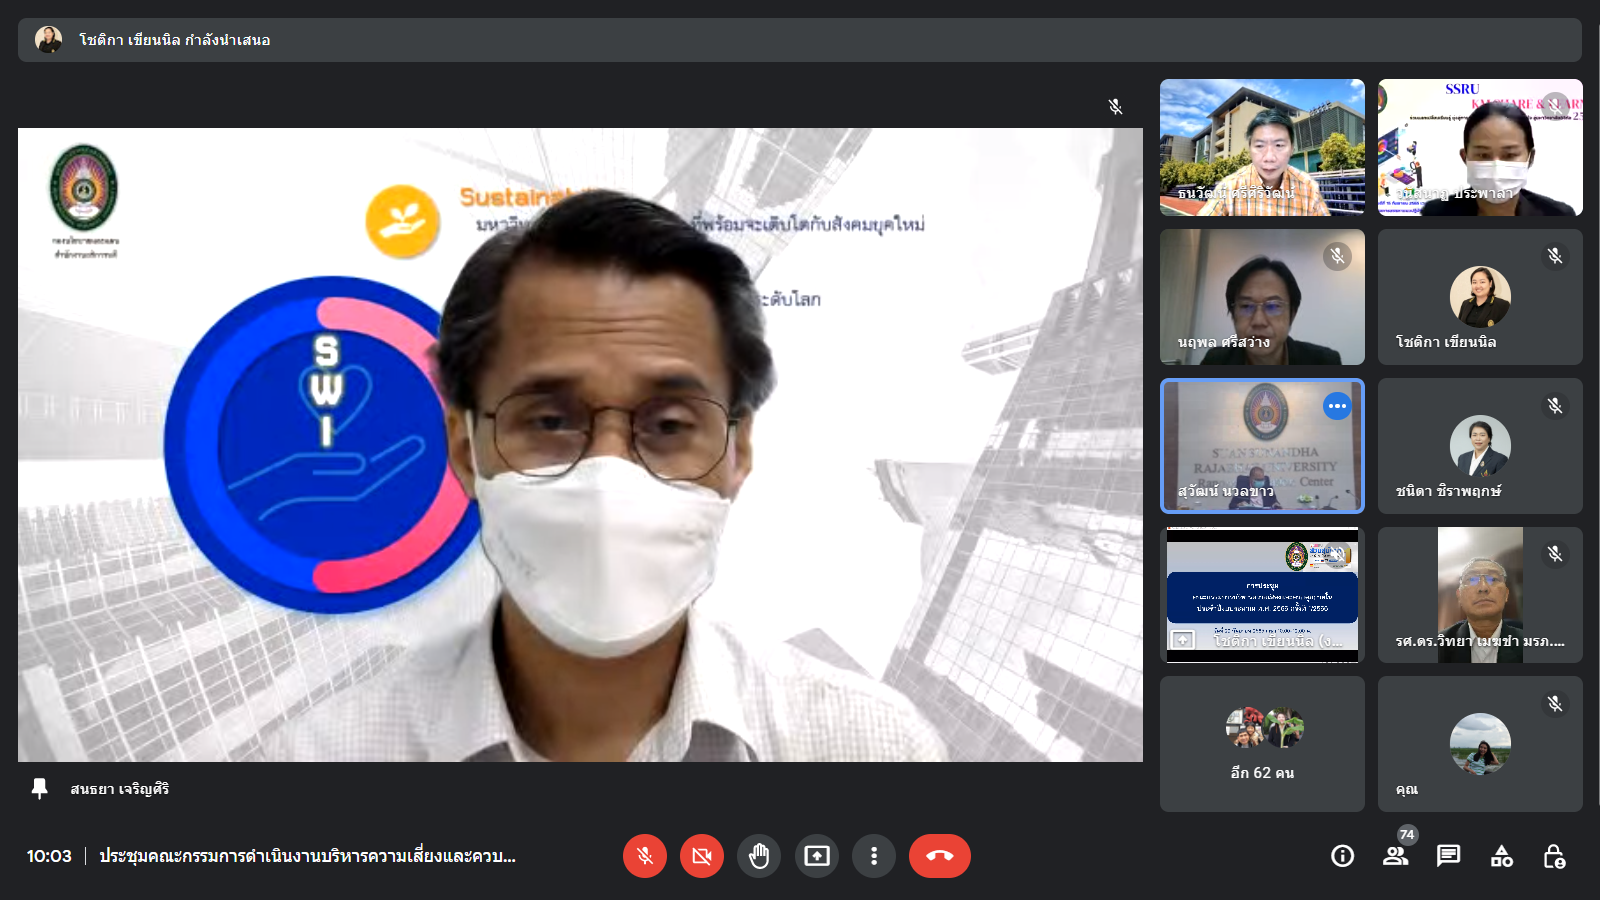Unmute the microphone in the call toolbar
The image size is (1600, 900).
tap(645, 856)
